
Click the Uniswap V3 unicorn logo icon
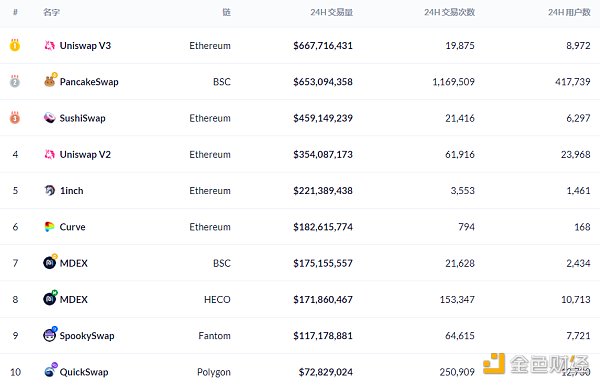point(49,46)
